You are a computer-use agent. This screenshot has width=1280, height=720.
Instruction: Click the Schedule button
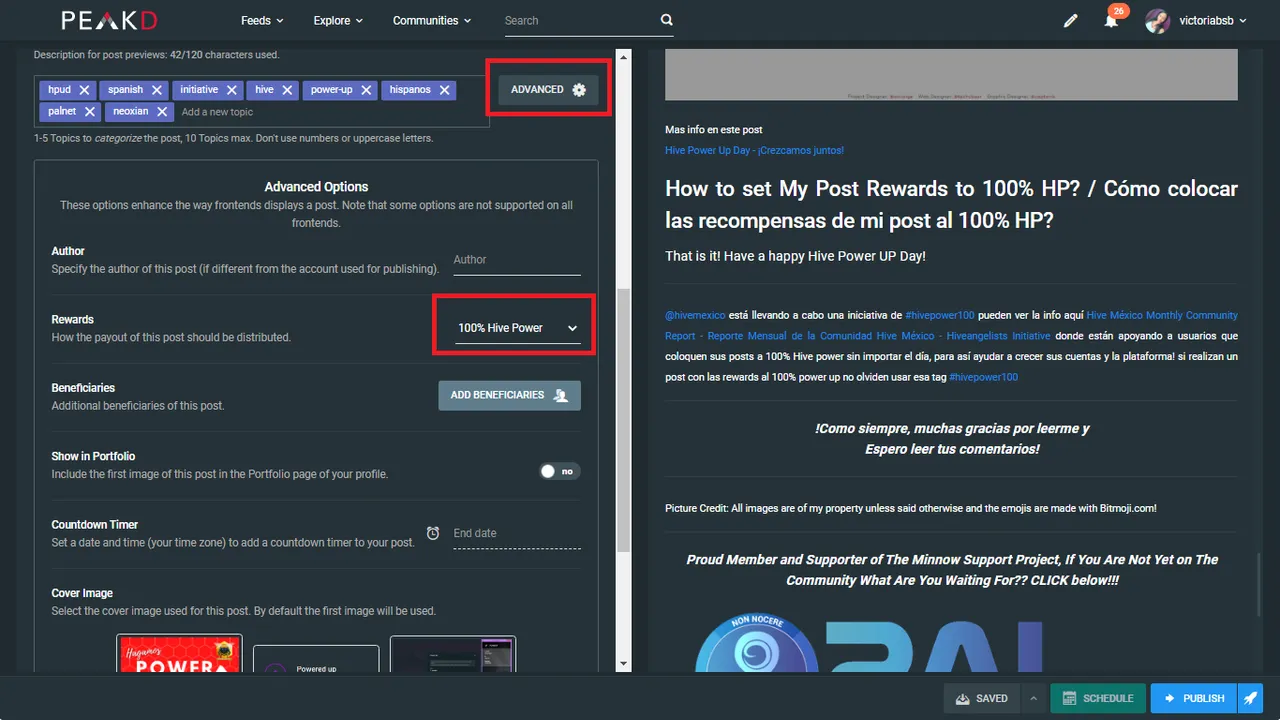pos(1098,698)
